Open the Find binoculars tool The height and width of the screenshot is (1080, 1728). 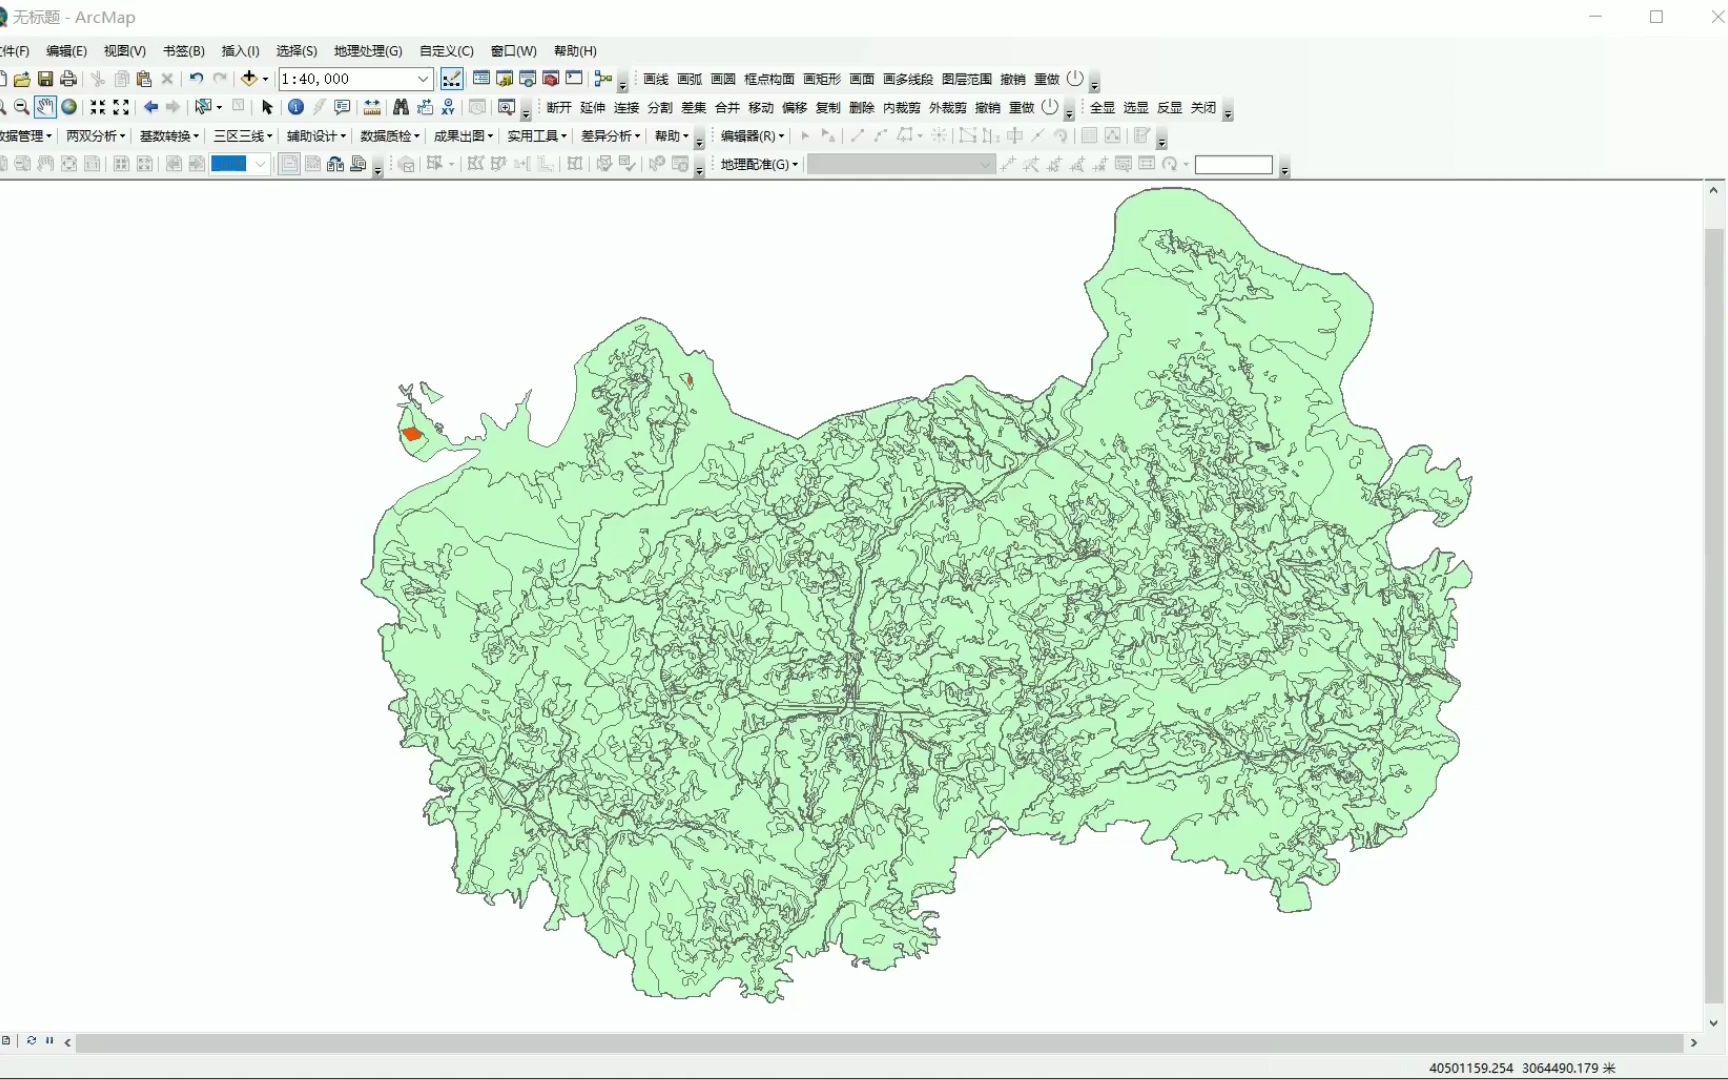(401, 107)
